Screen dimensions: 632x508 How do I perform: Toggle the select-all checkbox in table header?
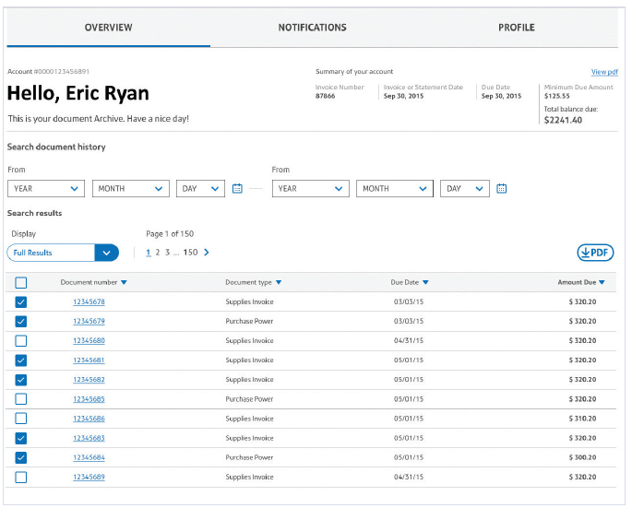tap(21, 283)
